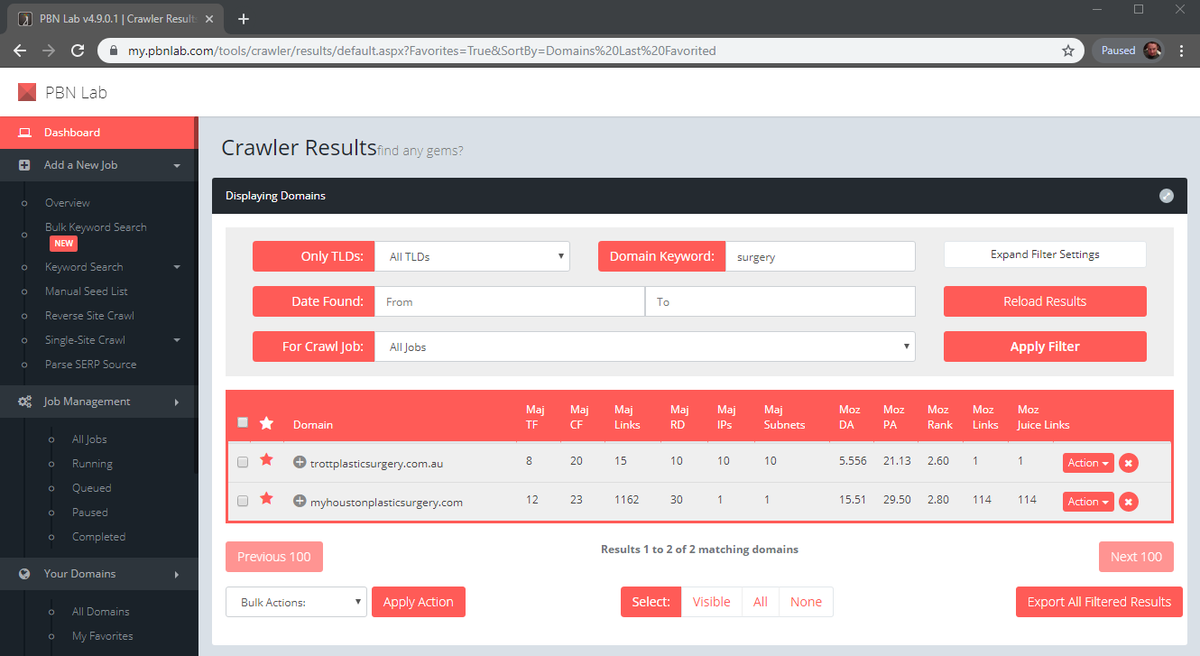The width and height of the screenshot is (1200, 656).
Task: Click the Apply Action button
Action: tap(418, 602)
